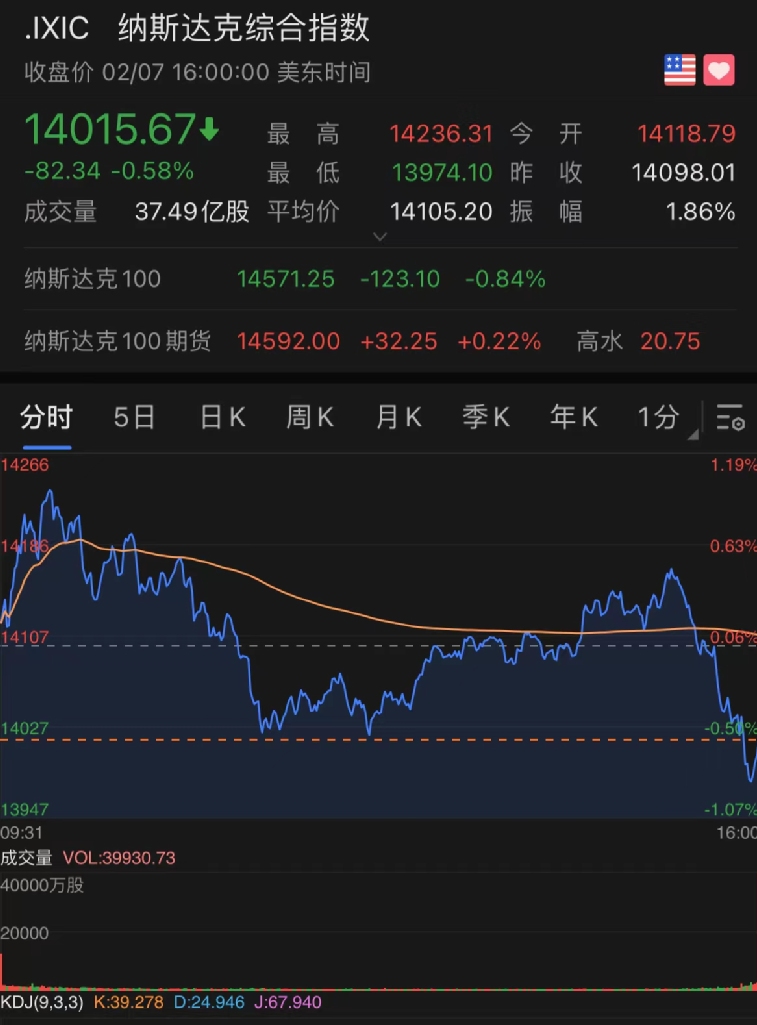Tap the US flag market icon
This screenshot has height=1025, width=757.
click(679, 70)
